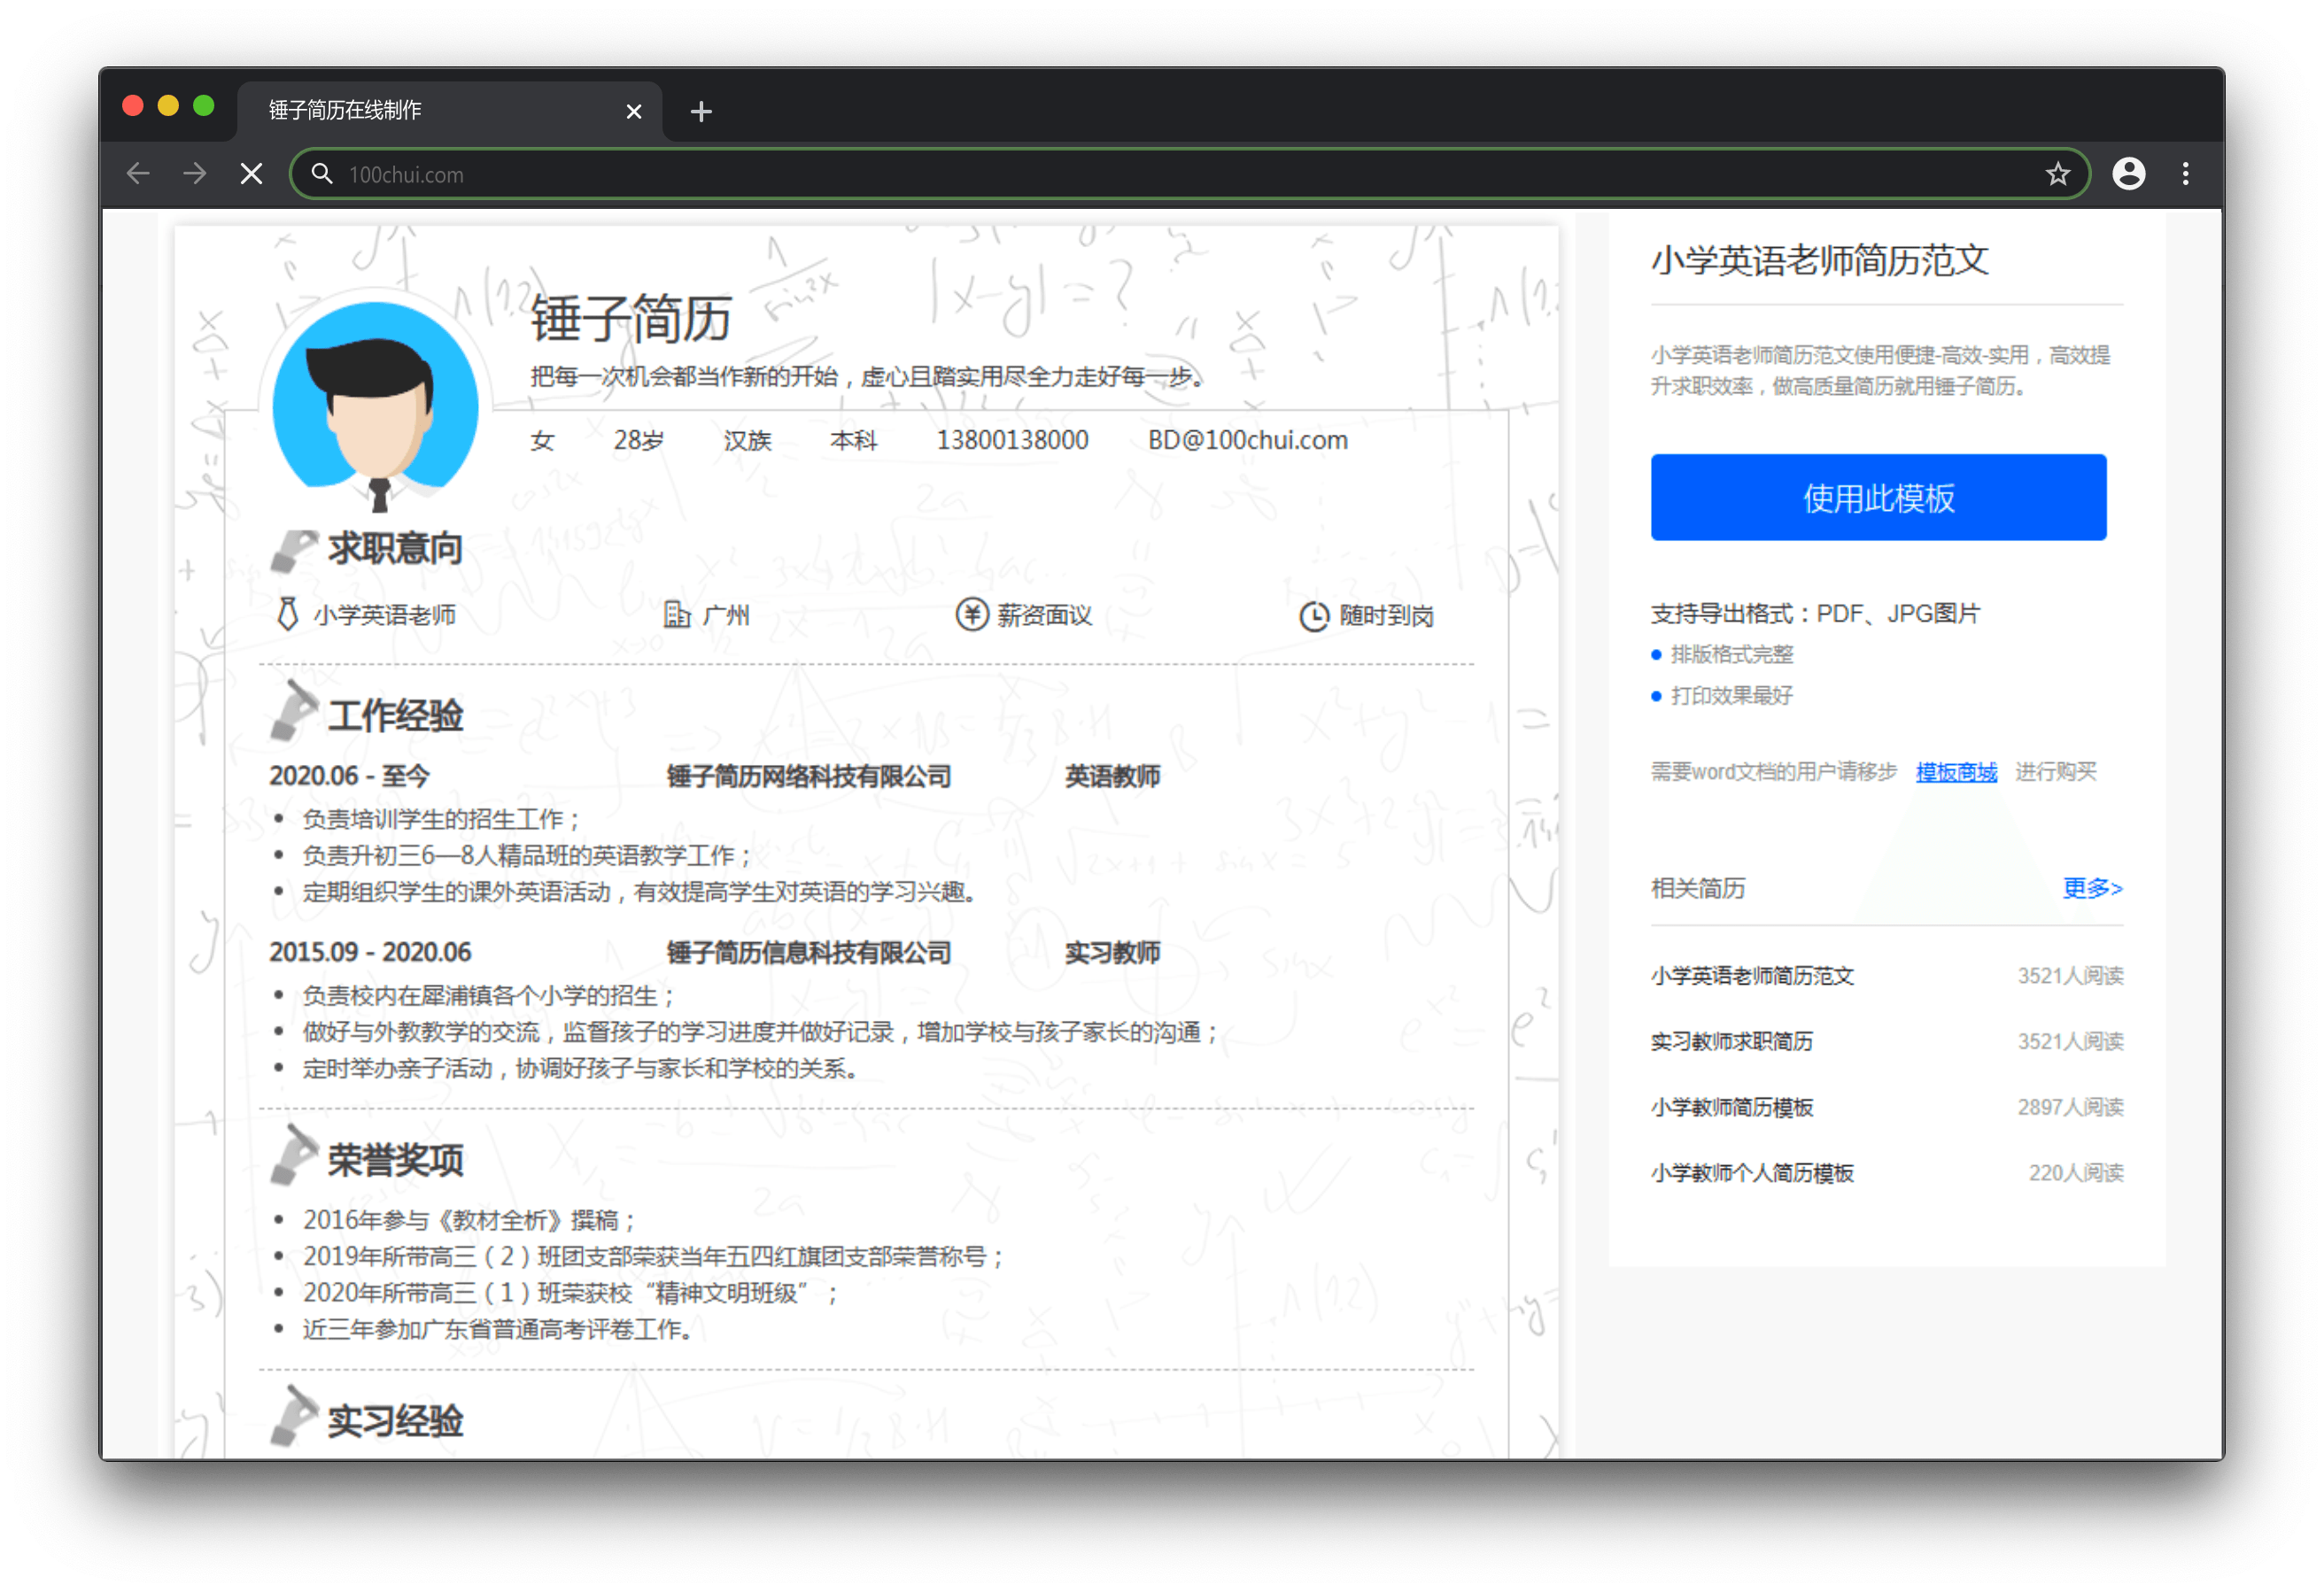2324x1592 pixels.
Task: Open a new tab with the plus button
Action: coord(701,111)
